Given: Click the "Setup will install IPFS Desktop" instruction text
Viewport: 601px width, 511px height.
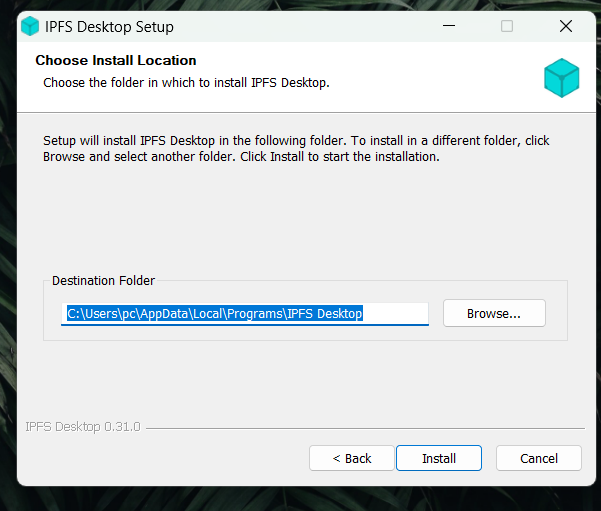Looking at the screenshot, I should pyautogui.click(x=296, y=149).
